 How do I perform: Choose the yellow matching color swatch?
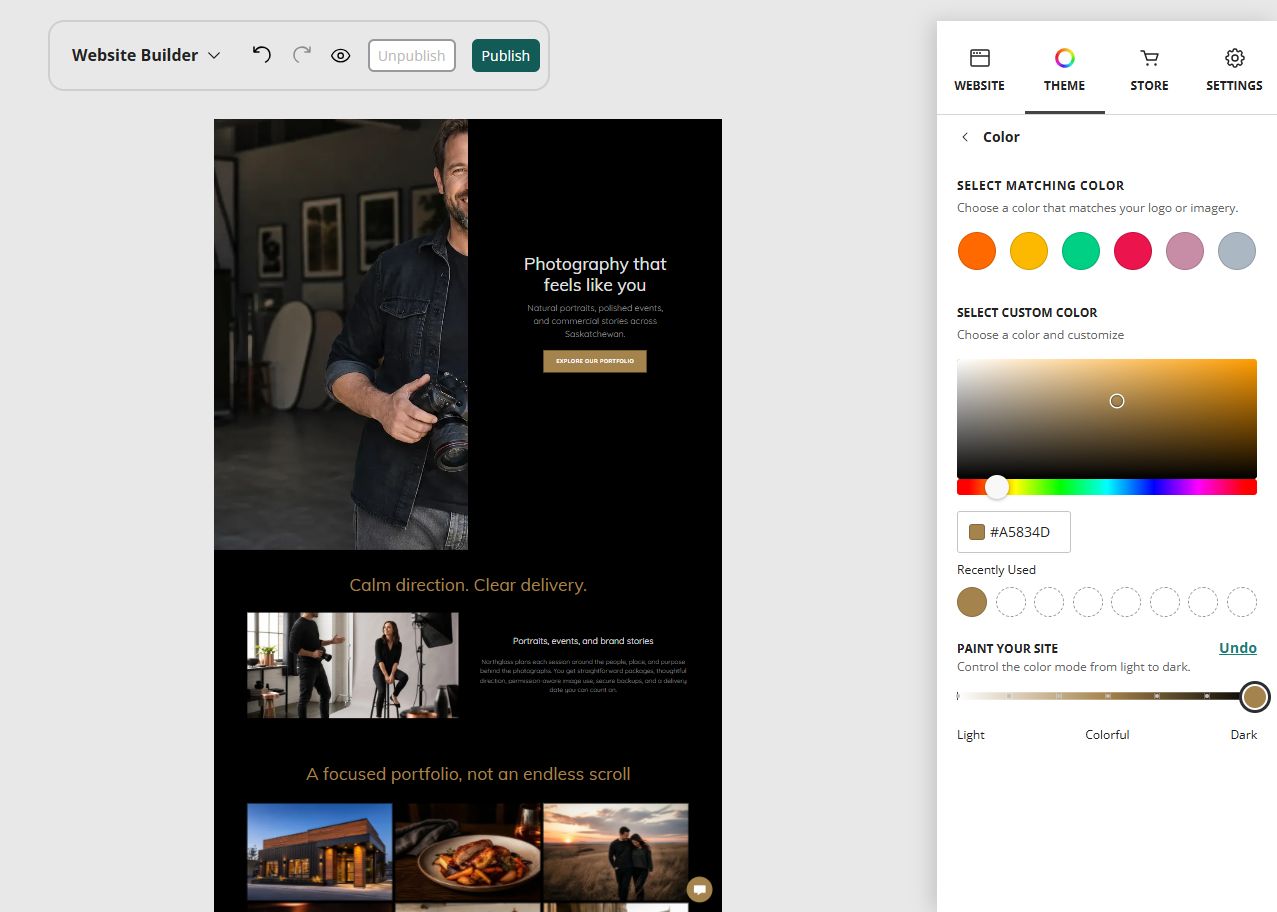point(1029,250)
